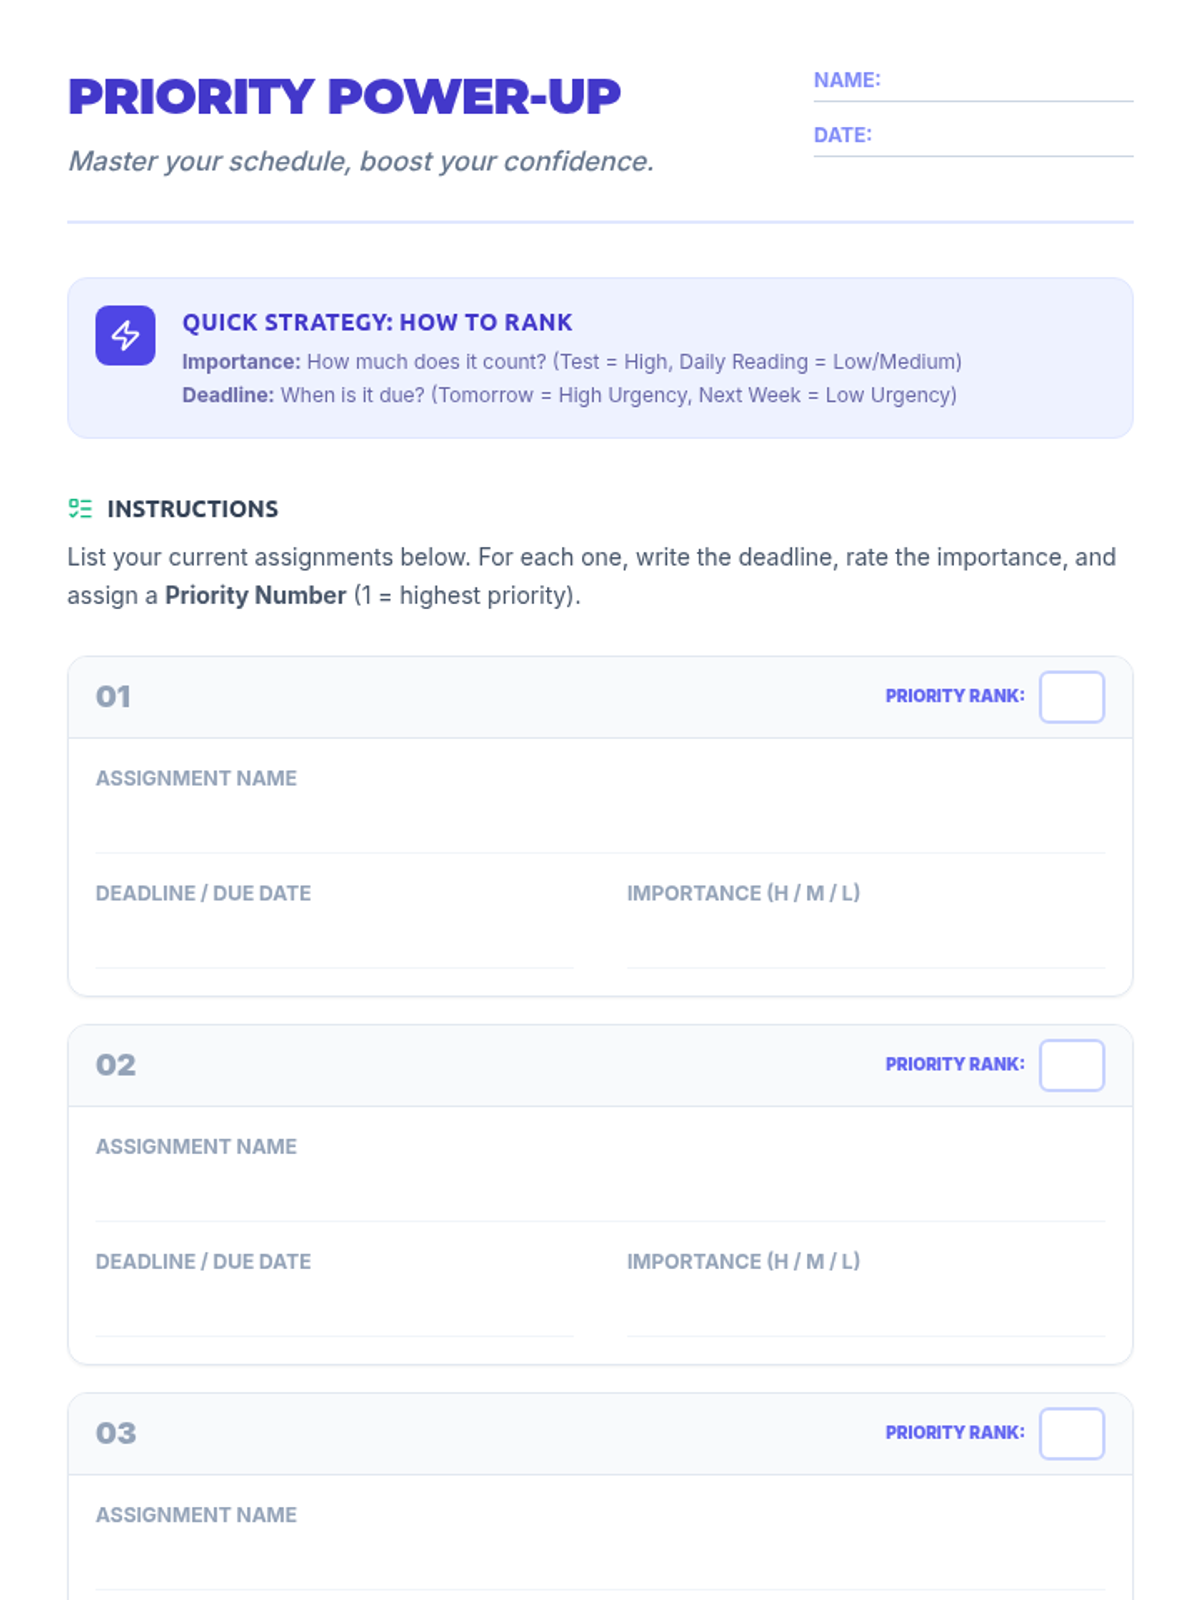Click the Instructions section heading

click(x=192, y=509)
